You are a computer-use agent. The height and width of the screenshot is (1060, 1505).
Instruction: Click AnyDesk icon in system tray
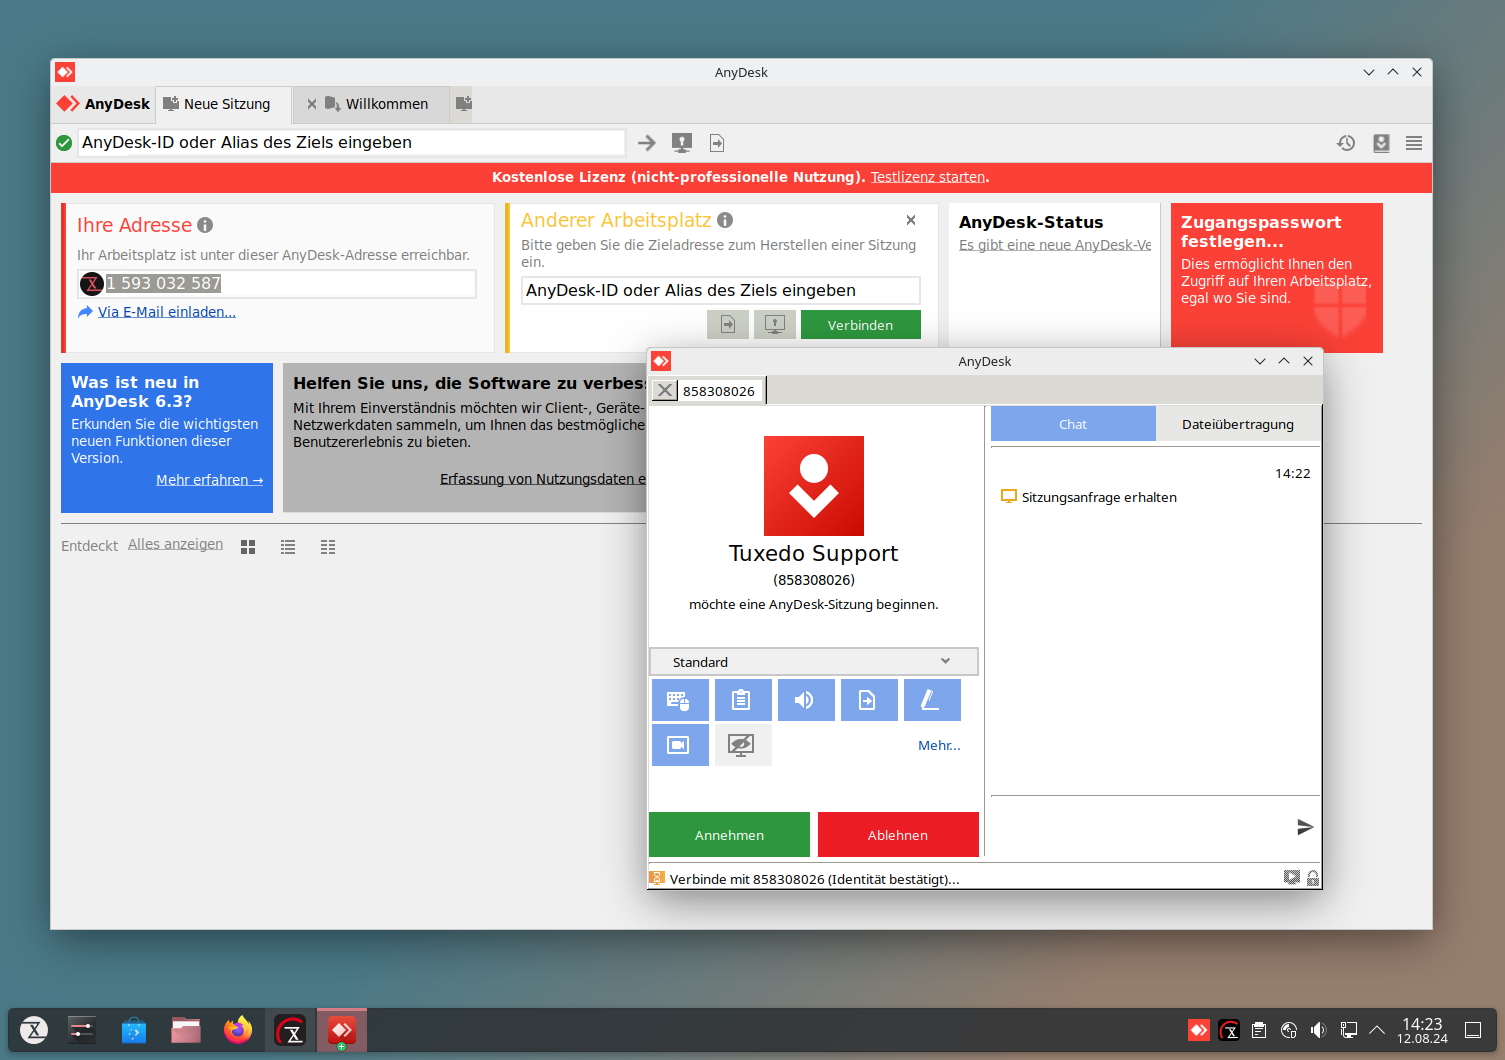pyautogui.click(x=1198, y=1030)
